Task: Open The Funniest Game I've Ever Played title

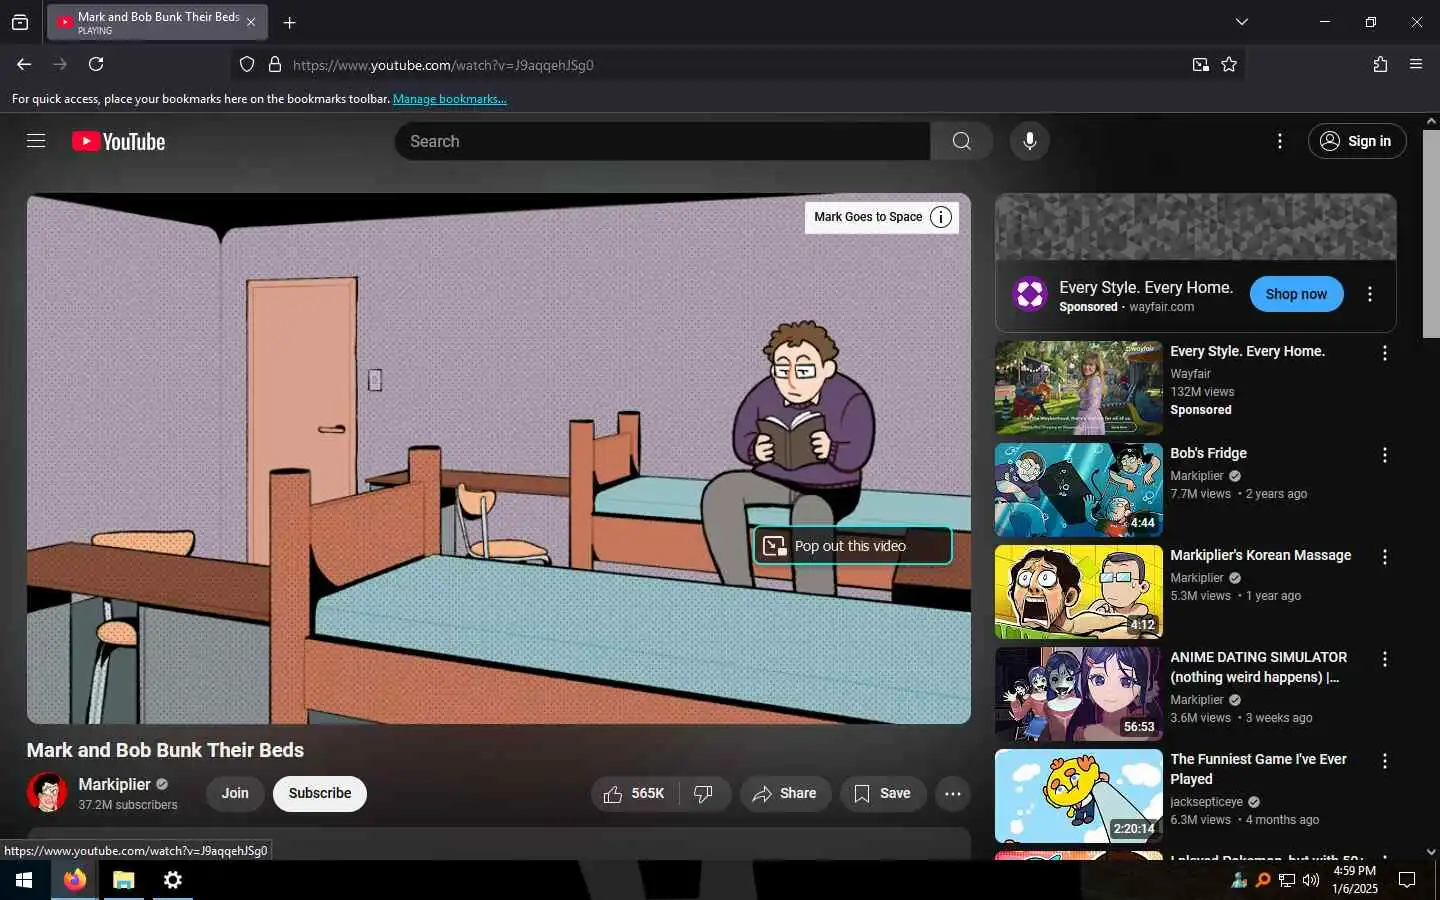Action: coord(1258,769)
